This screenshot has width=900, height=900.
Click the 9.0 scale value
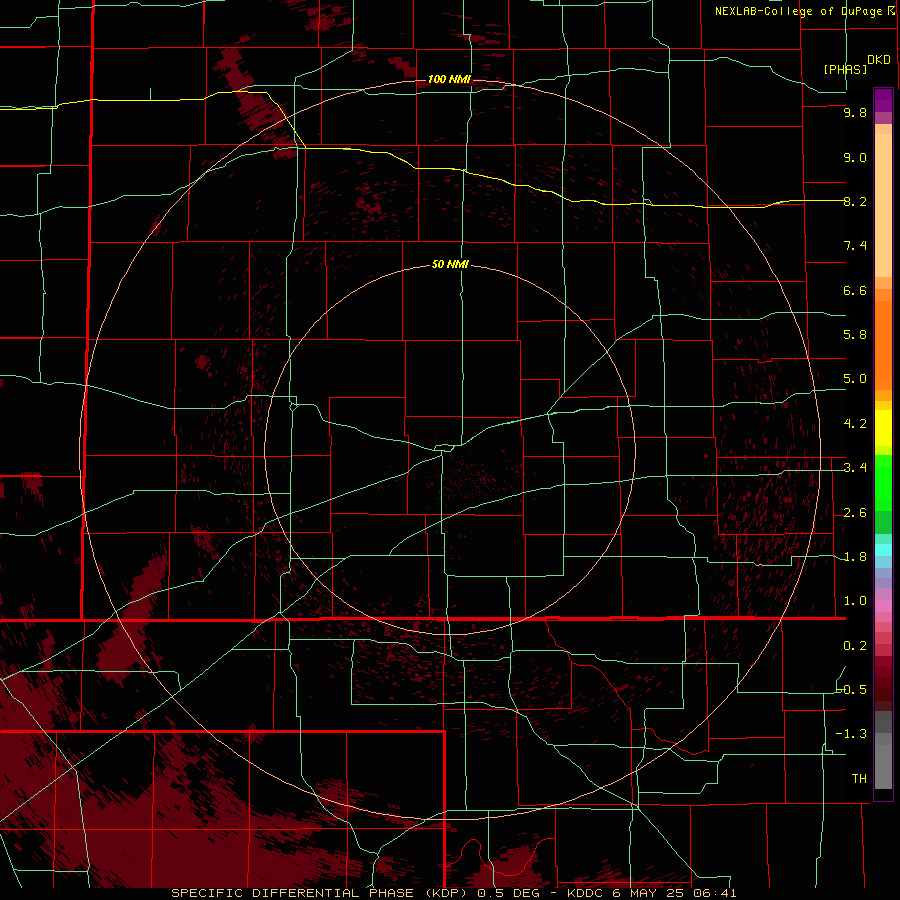[855, 157]
